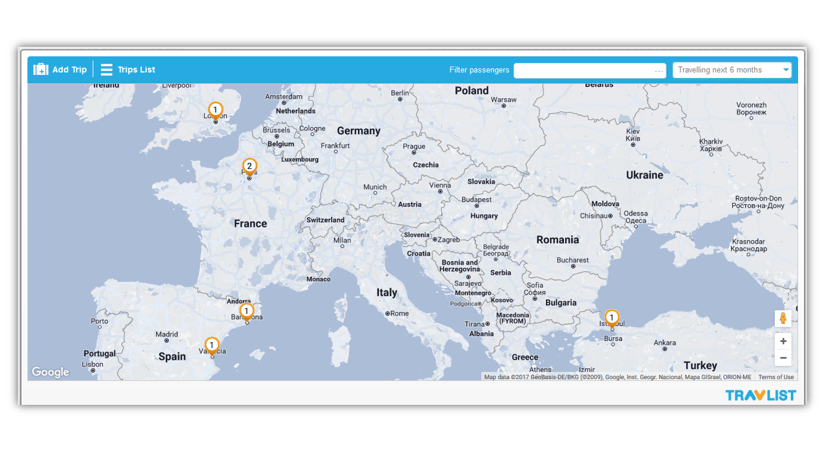The height and width of the screenshot is (460, 821).
Task: Open the Trips List menu label
Action: [136, 70]
